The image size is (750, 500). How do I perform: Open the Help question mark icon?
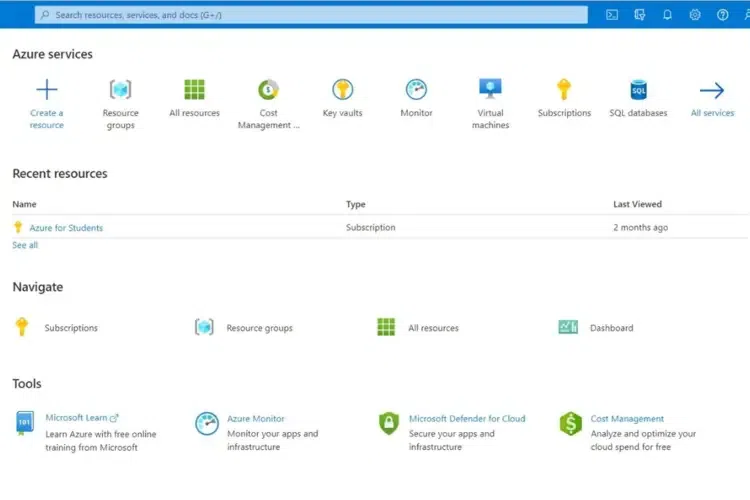(723, 15)
